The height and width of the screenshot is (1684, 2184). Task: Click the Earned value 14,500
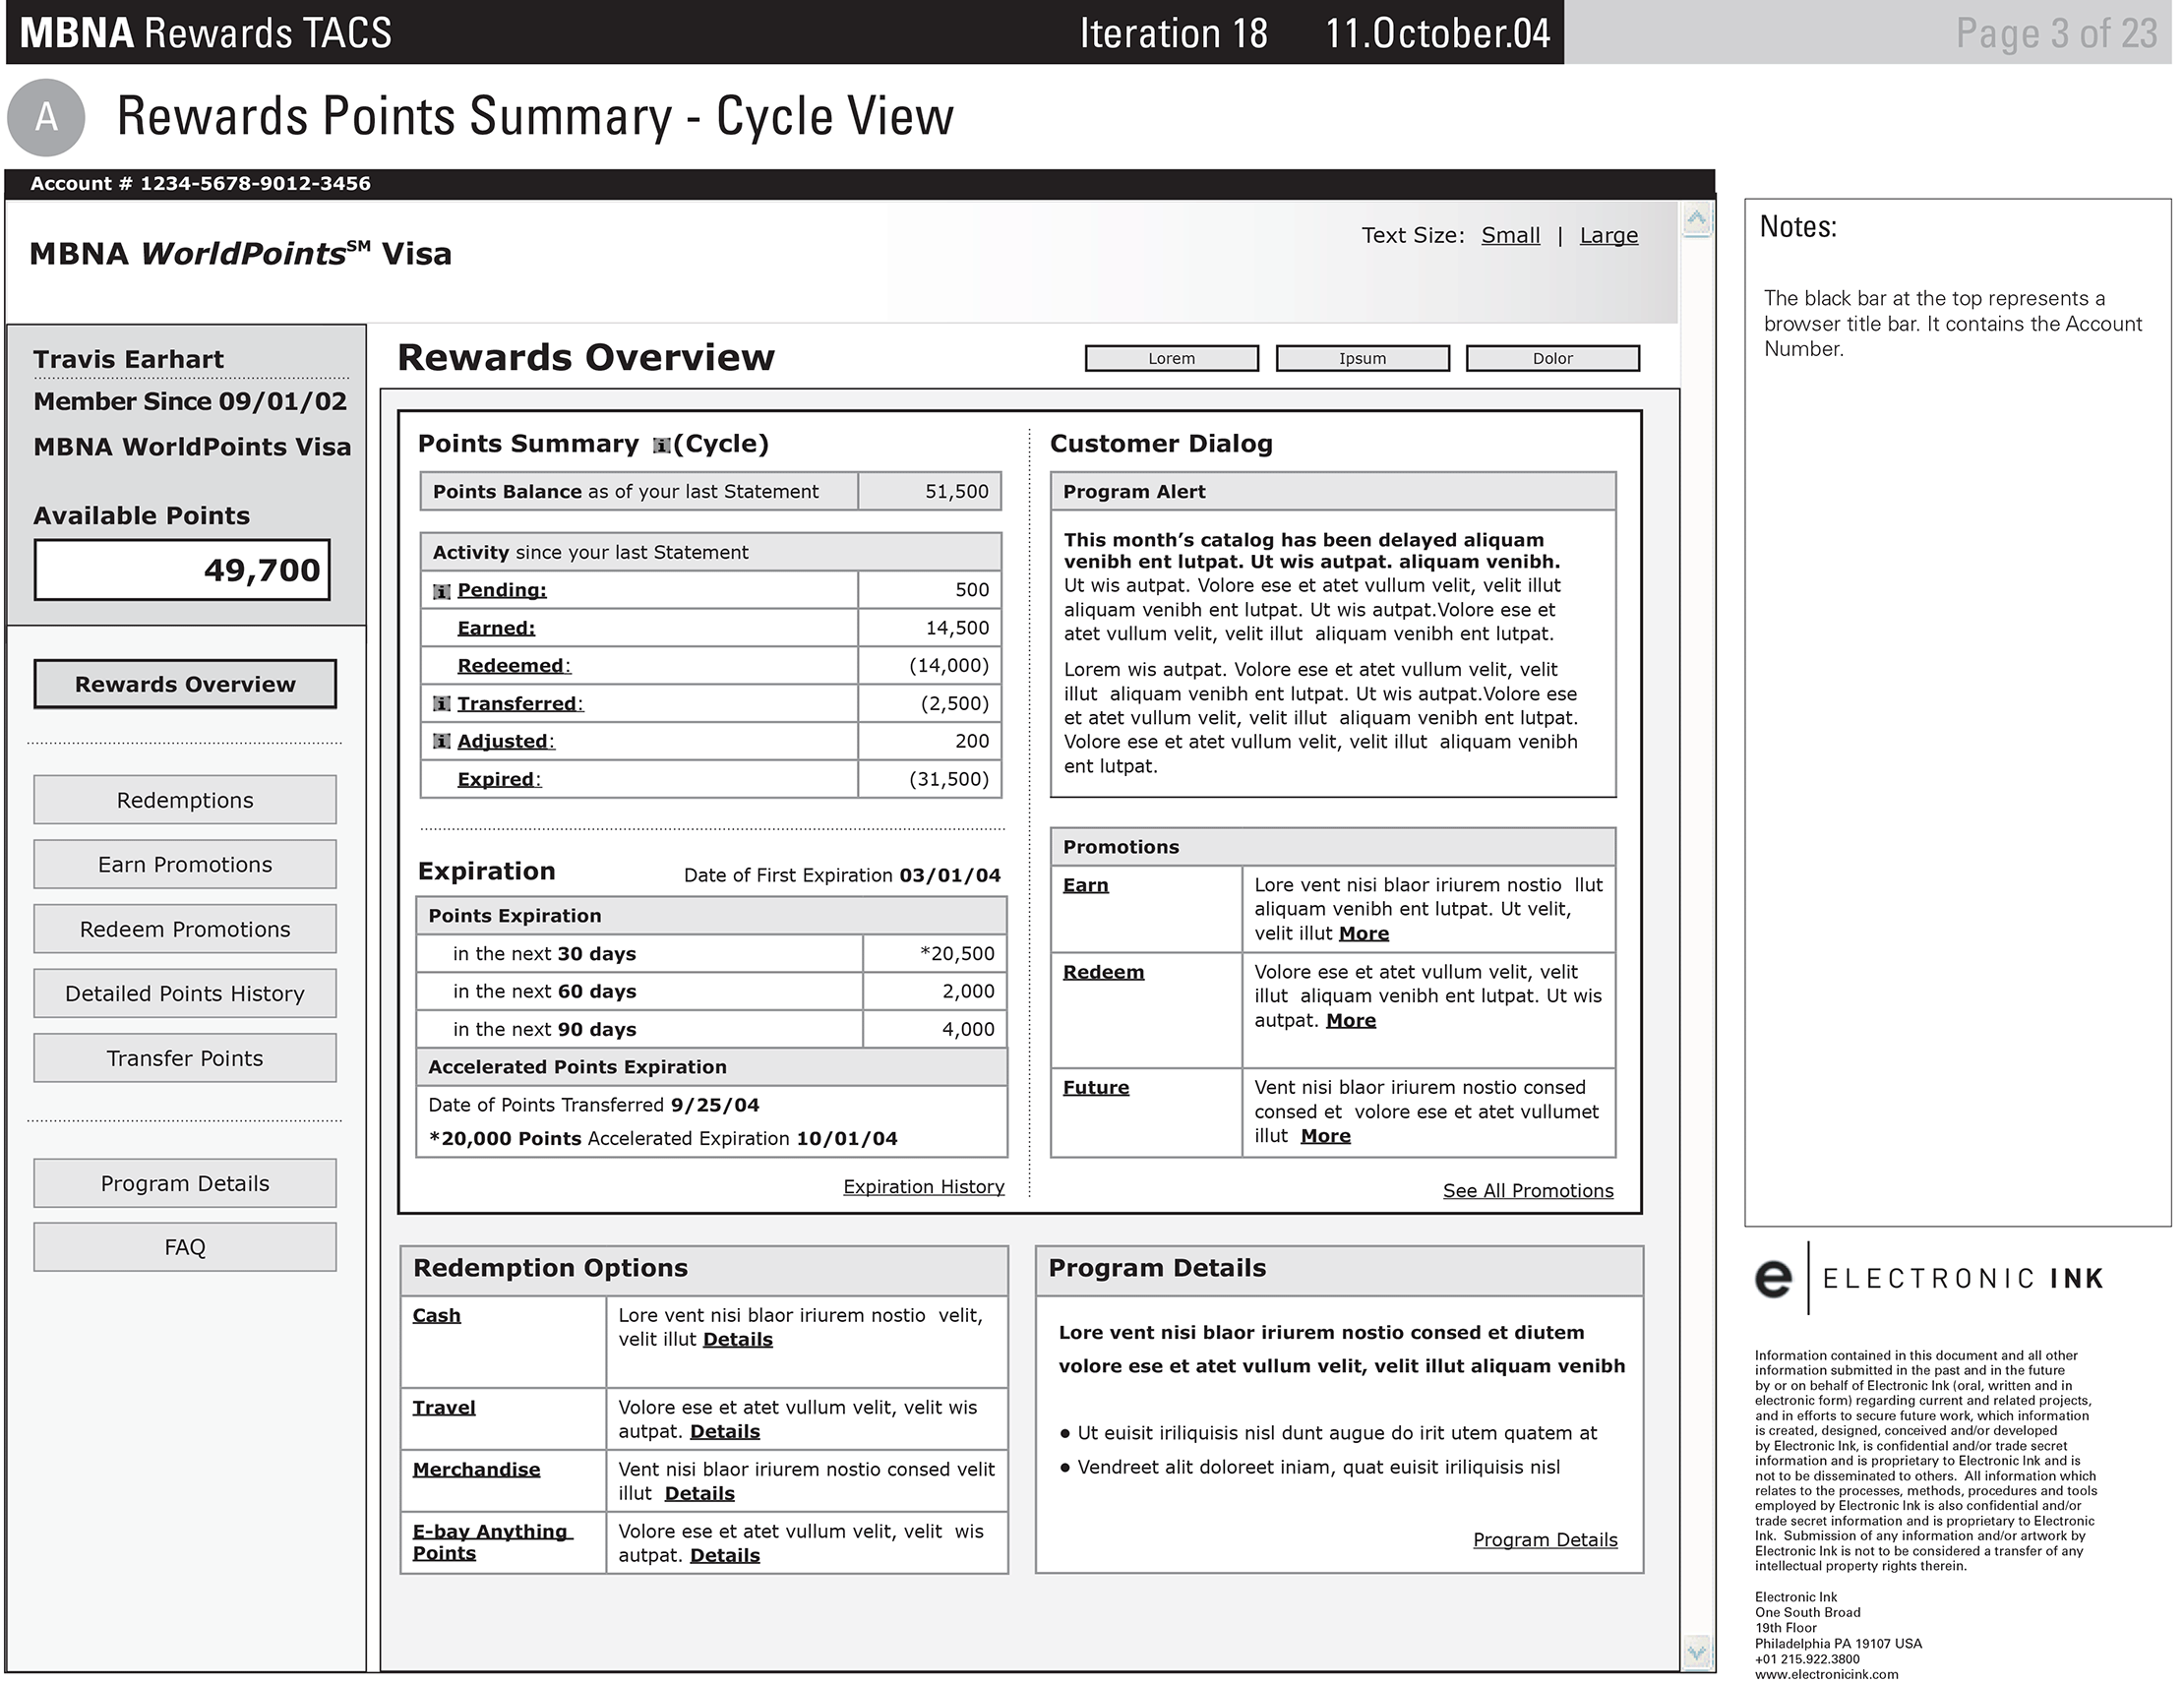tap(957, 628)
